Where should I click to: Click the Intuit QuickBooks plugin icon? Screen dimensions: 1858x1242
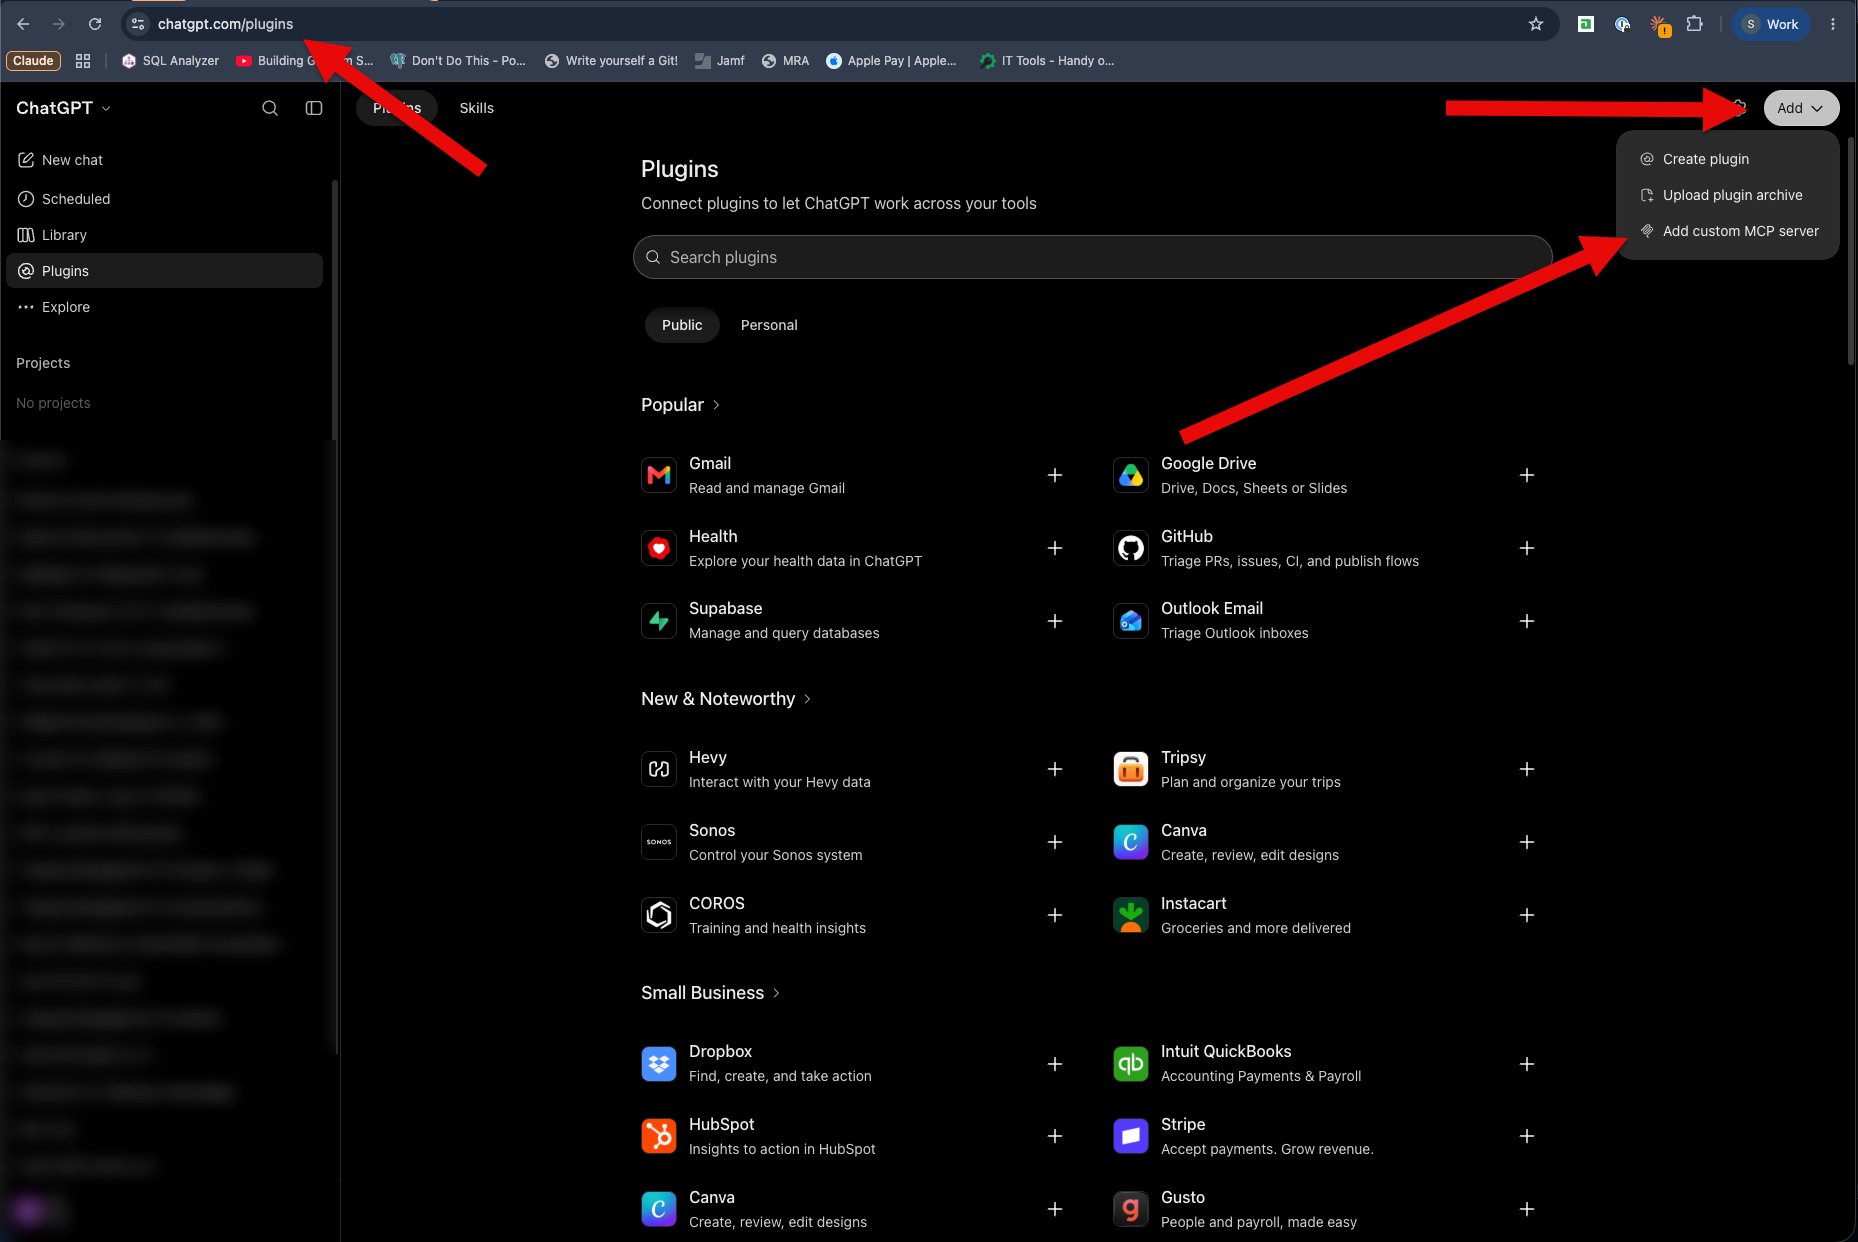click(1131, 1064)
